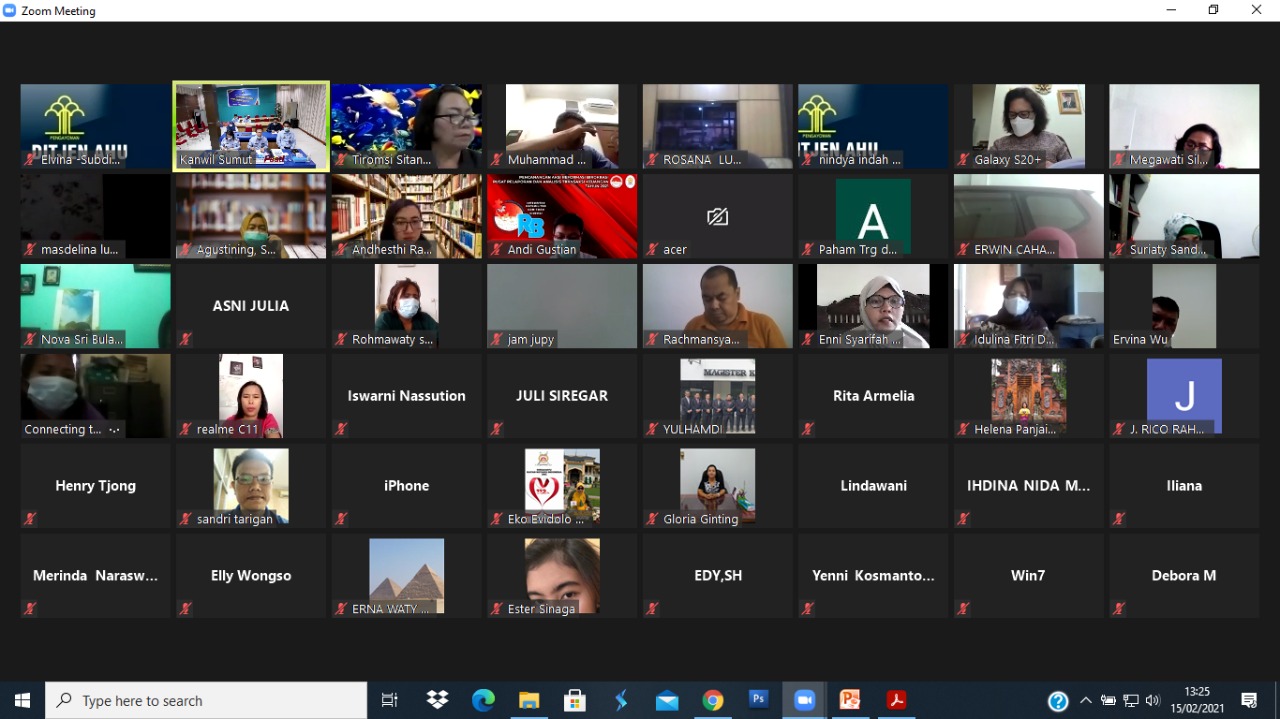The width and height of the screenshot is (1280, 719).
Task: Launch Microsoft Edge from taskbar
Action: (x=483, y=700)
